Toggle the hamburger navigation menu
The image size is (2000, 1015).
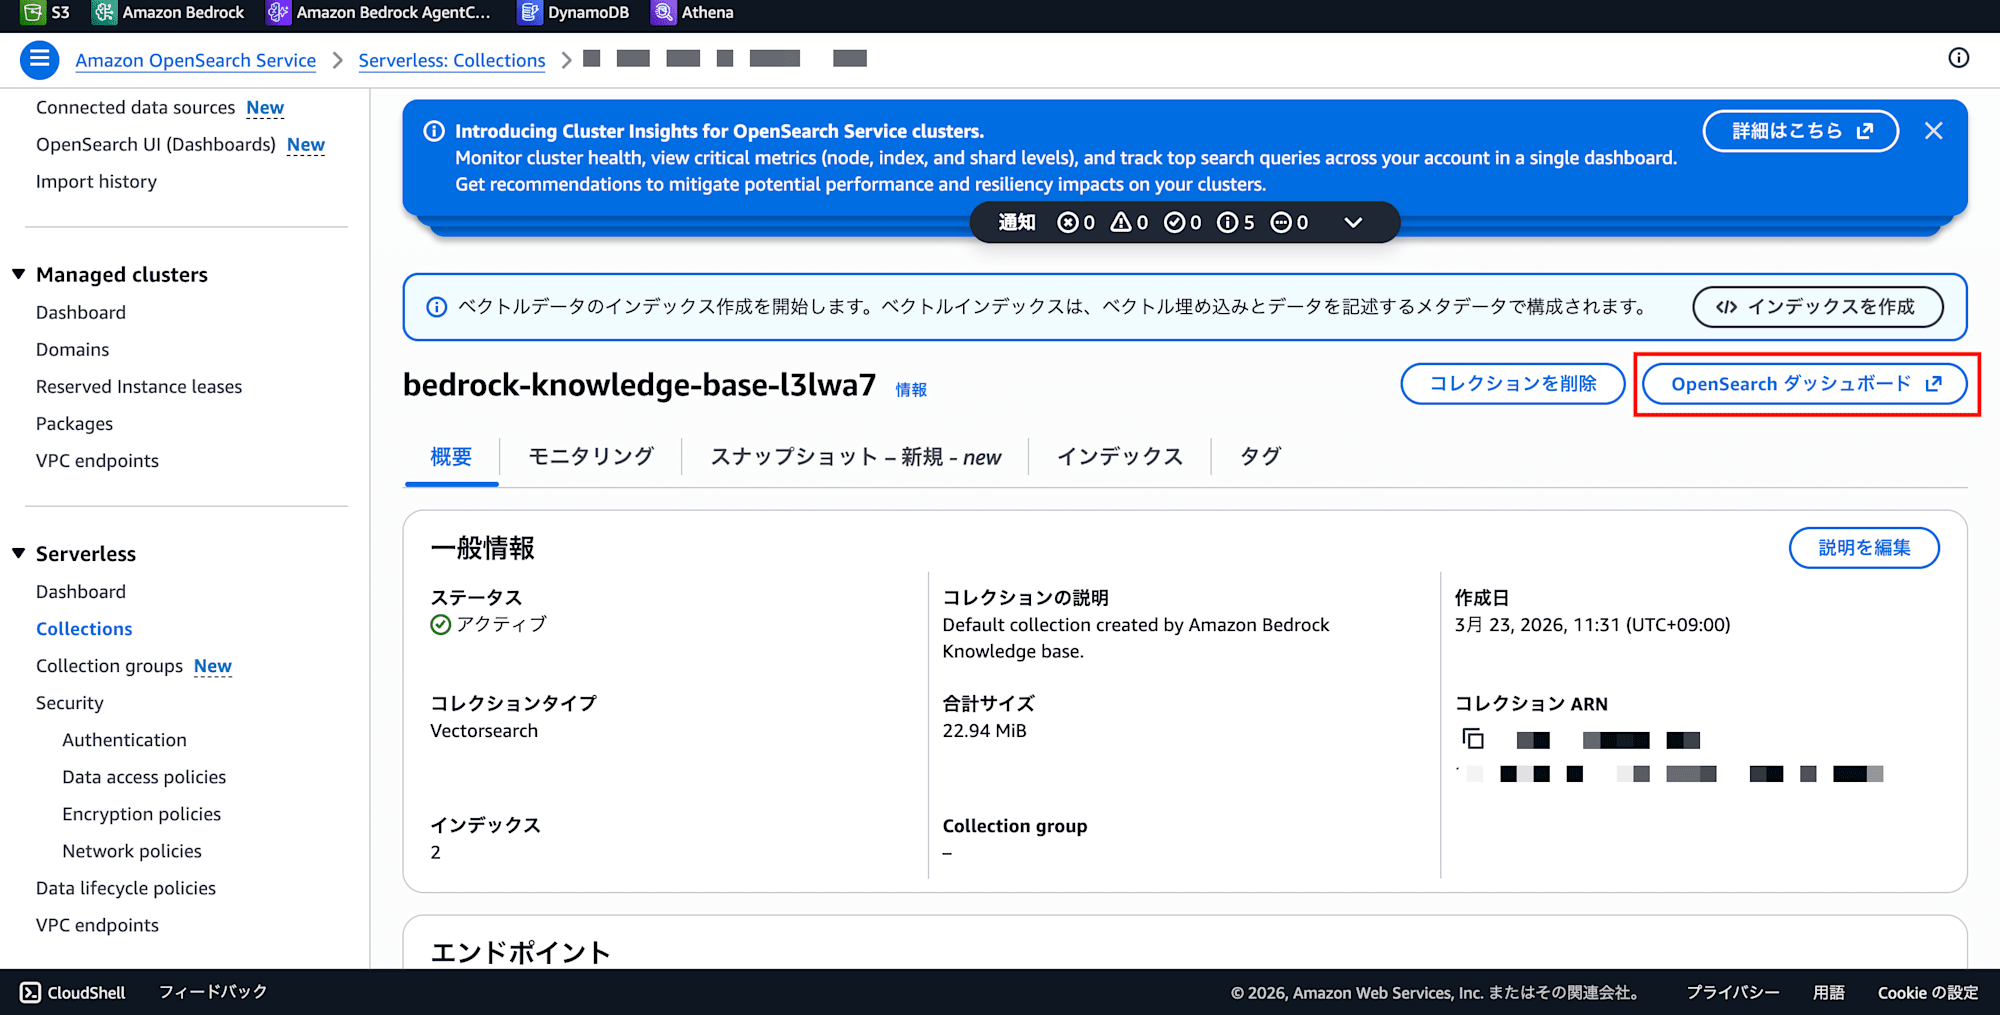pos(39,60)
